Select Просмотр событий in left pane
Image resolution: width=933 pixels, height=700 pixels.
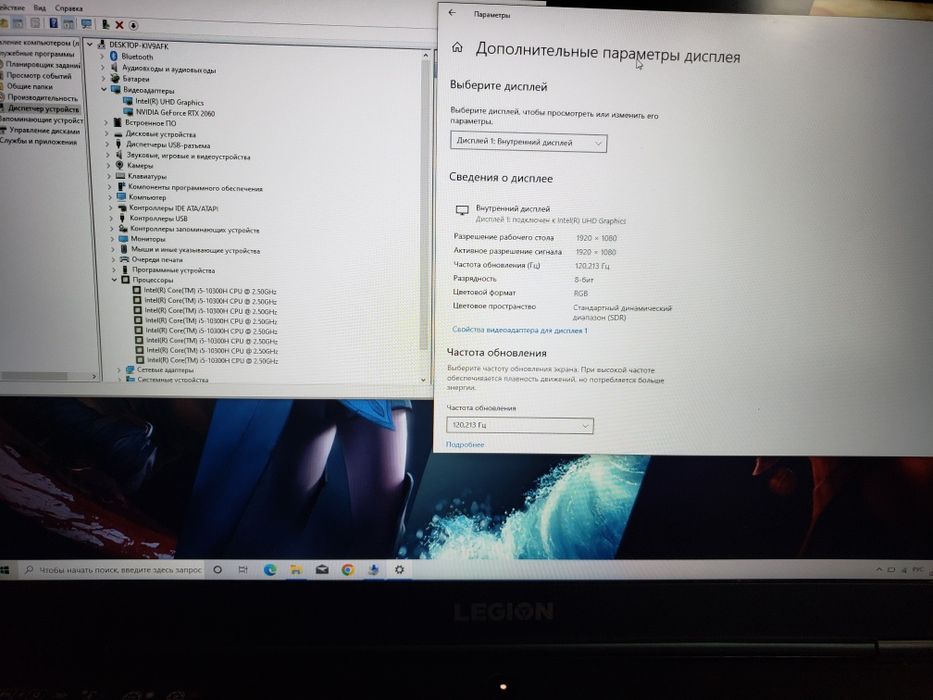pyautogui.click(x=39, y=76)
